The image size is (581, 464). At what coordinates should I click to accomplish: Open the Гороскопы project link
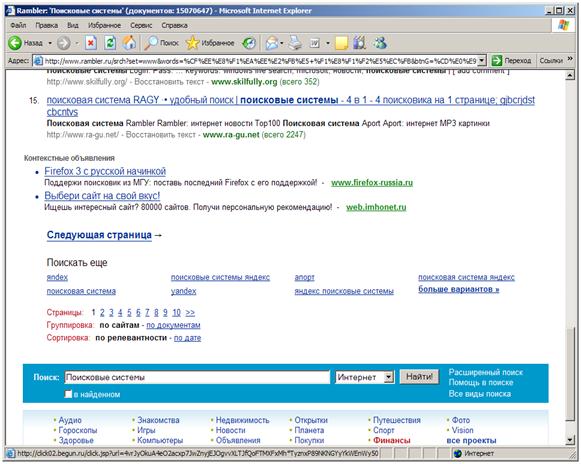[78, 430]
